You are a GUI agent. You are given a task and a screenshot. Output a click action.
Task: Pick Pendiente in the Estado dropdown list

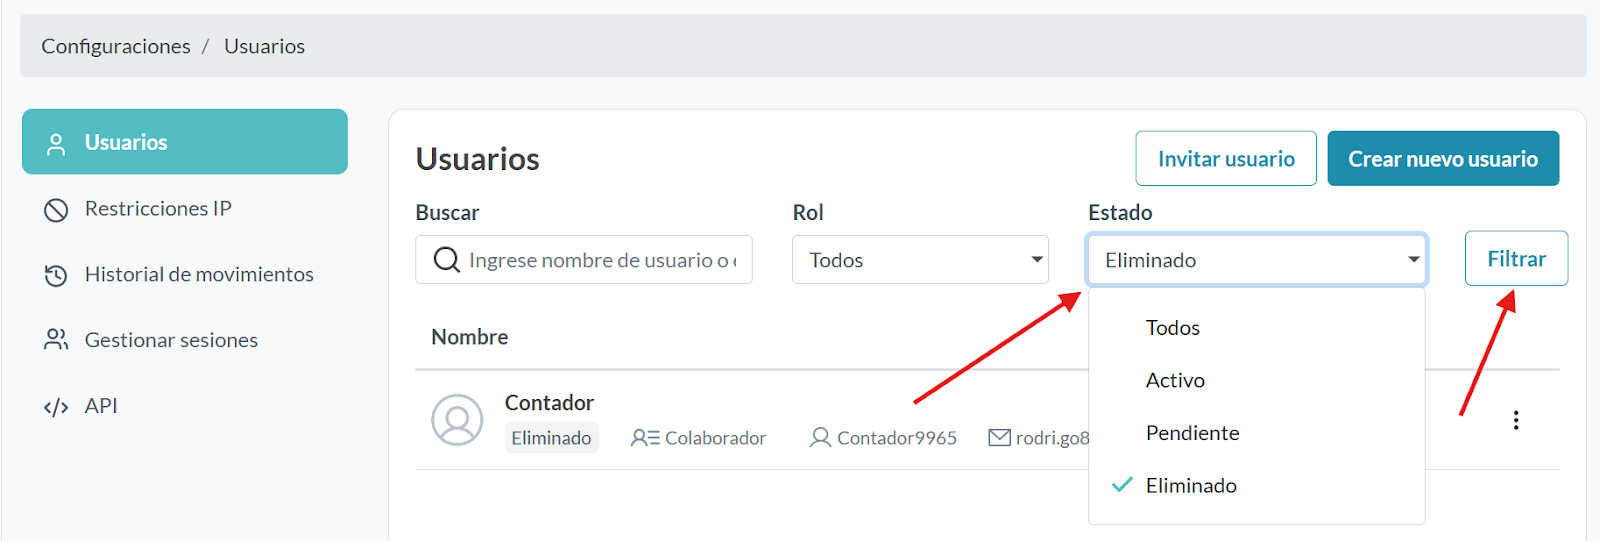(1192, 433)
